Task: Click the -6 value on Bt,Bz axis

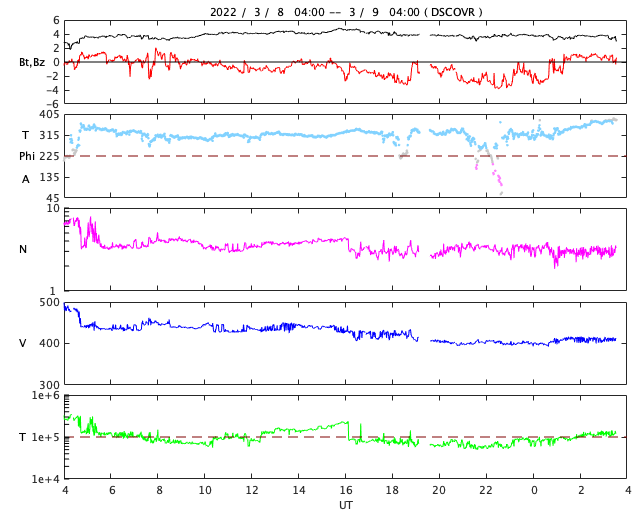Action: [53, 104]
